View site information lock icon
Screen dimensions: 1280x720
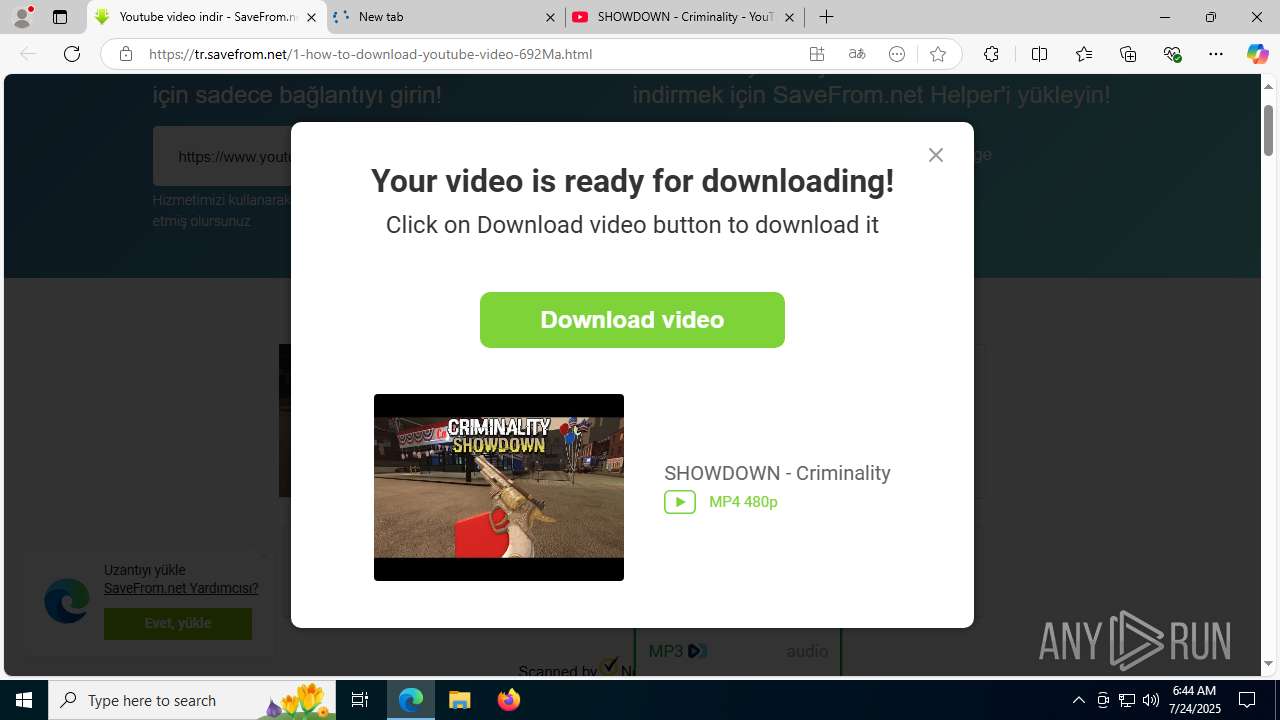[x=125, y=54]
